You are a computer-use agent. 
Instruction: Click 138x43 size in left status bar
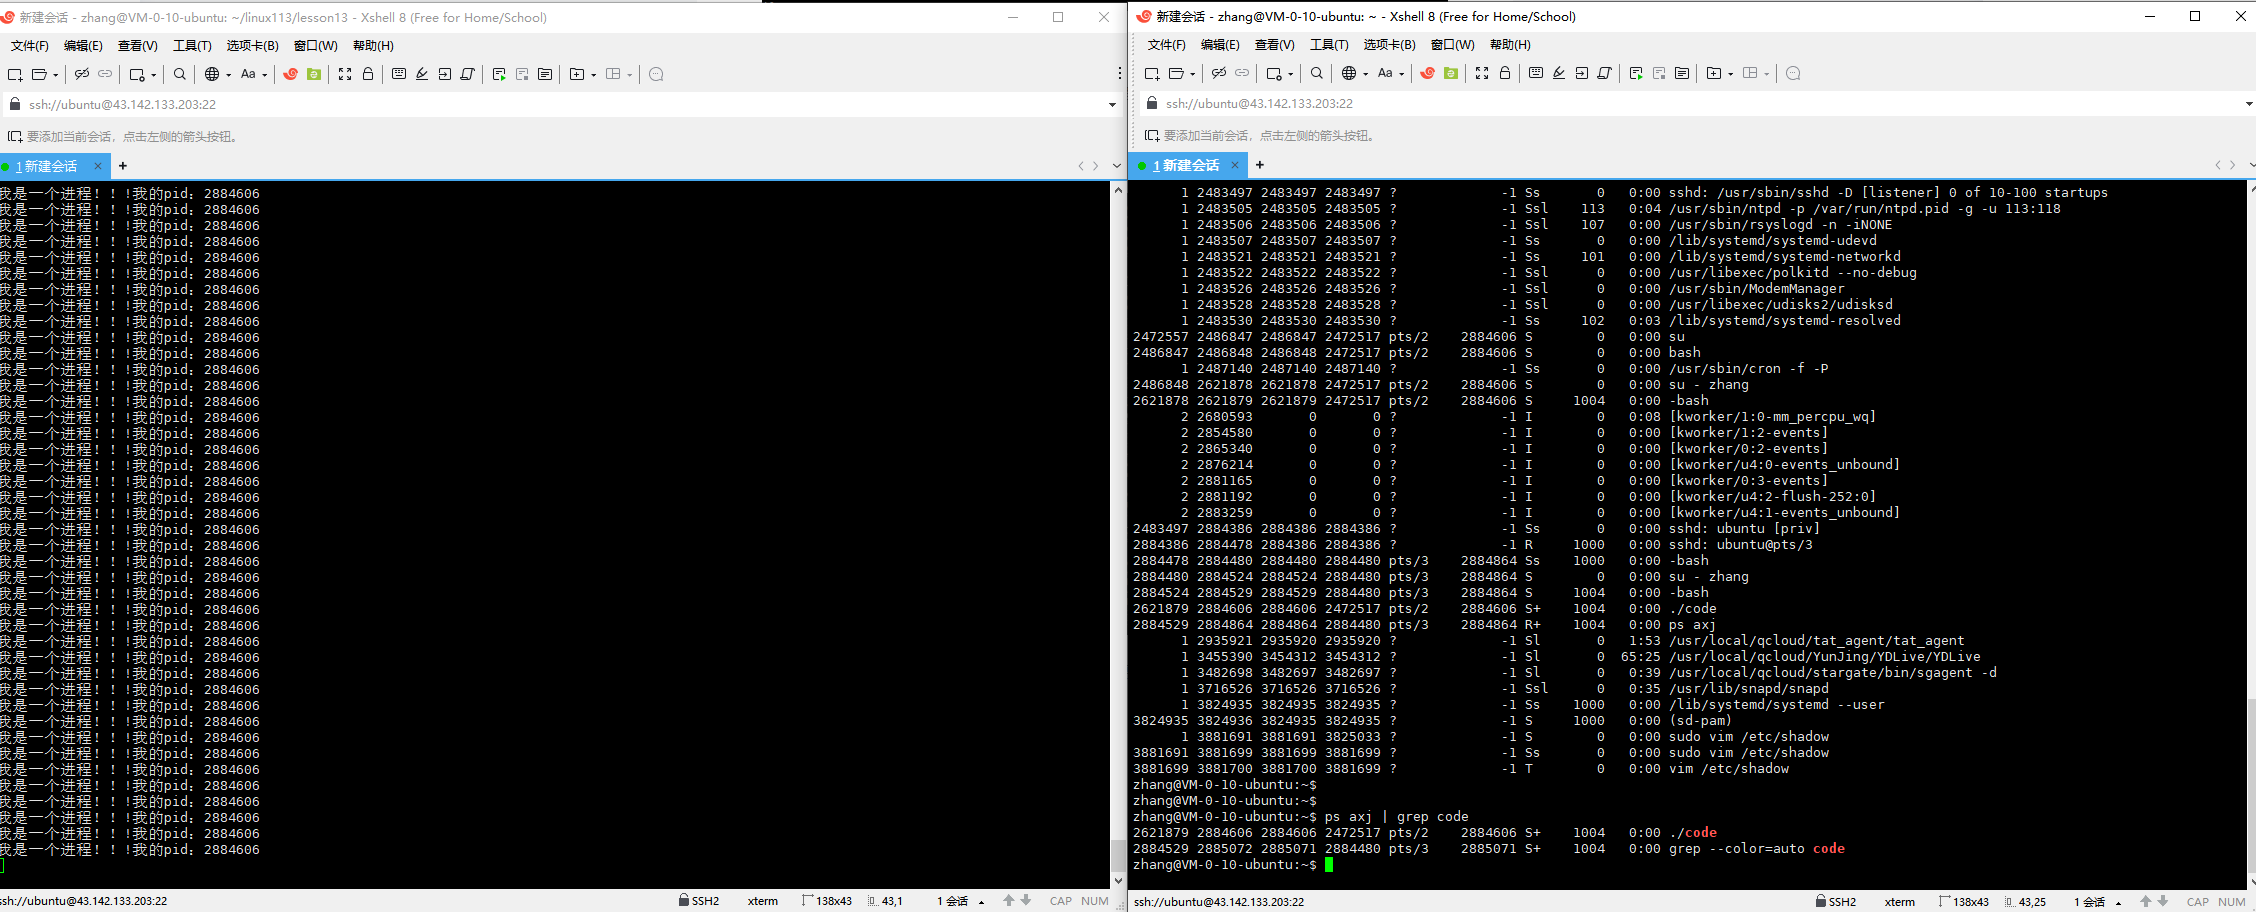click(x=827, y=902)
